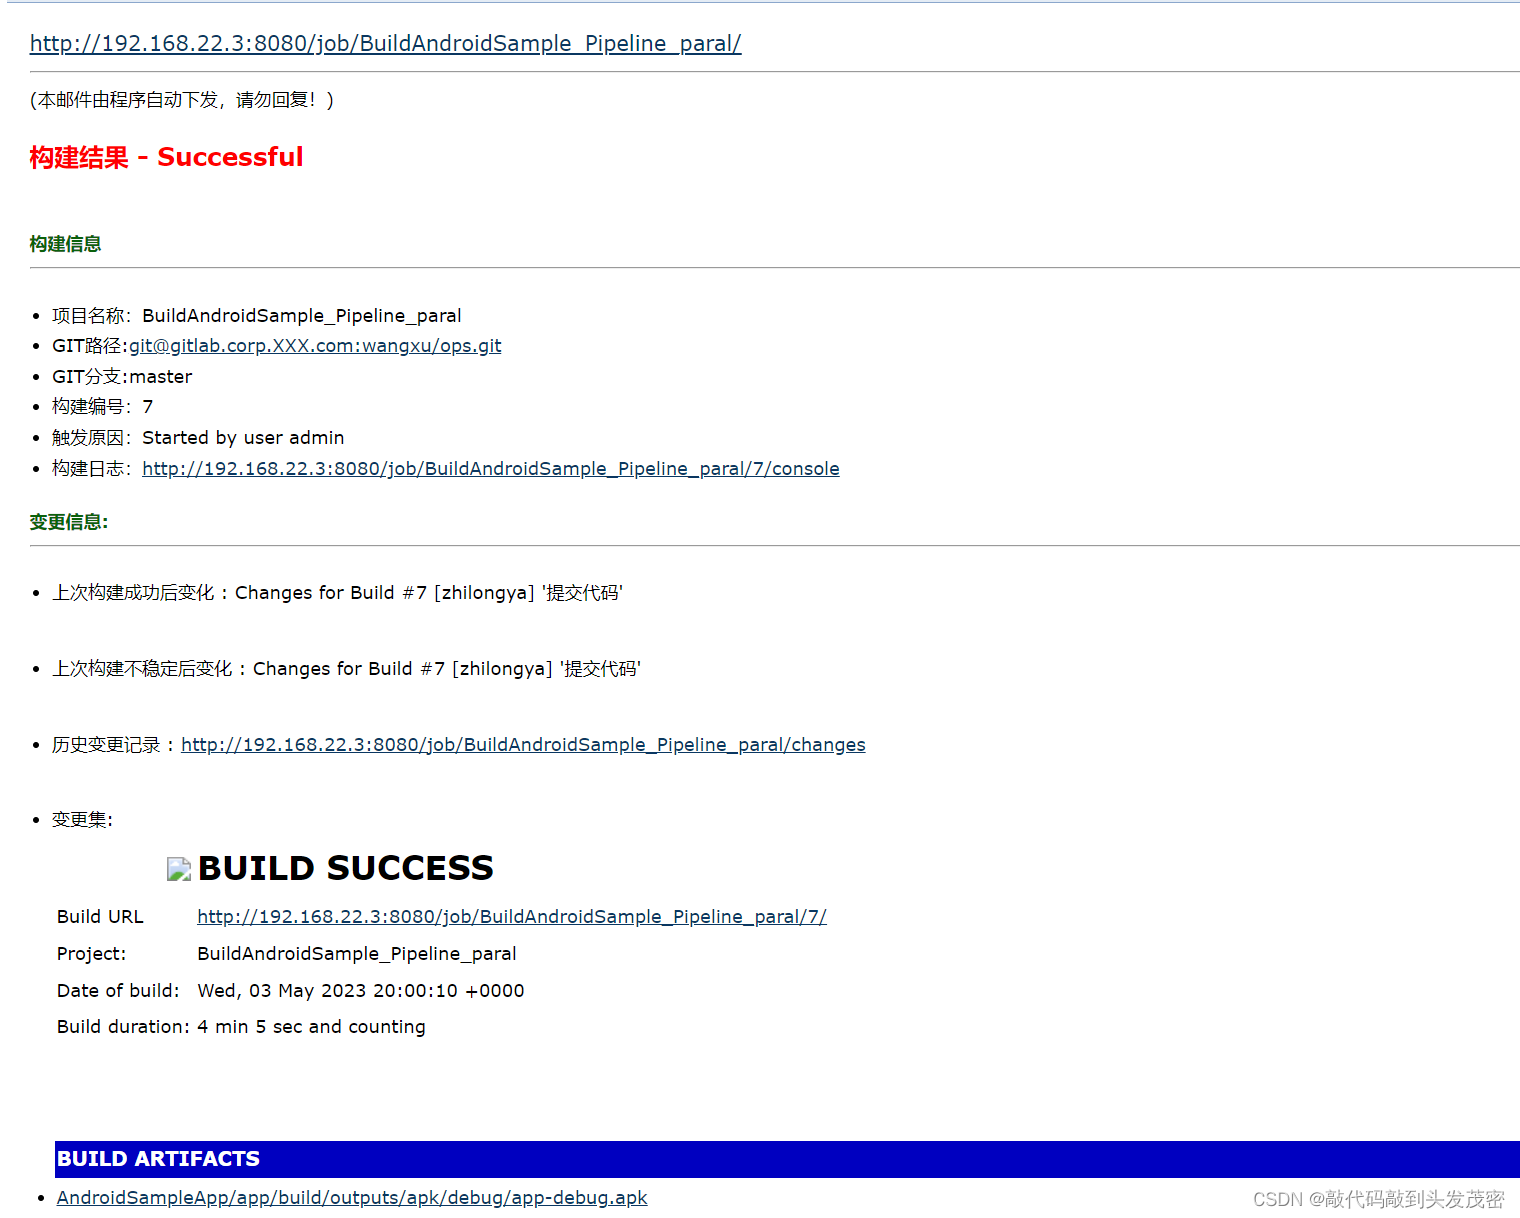
Task: Open the Build URL link ending in paral/7/
Action: tap(512, 916)
